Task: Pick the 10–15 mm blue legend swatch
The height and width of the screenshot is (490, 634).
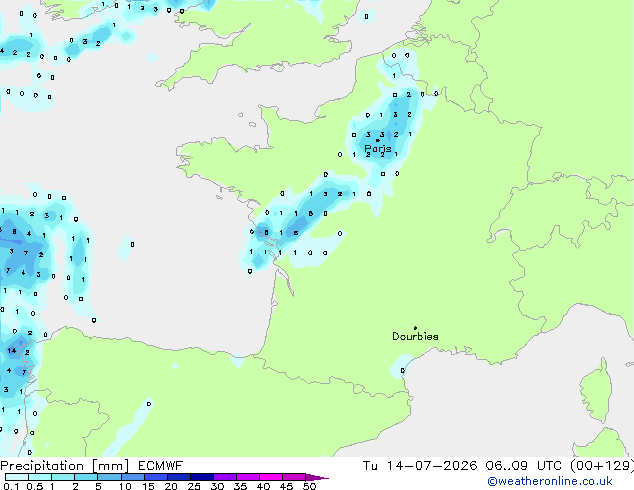Action: (x=132, y=477)
